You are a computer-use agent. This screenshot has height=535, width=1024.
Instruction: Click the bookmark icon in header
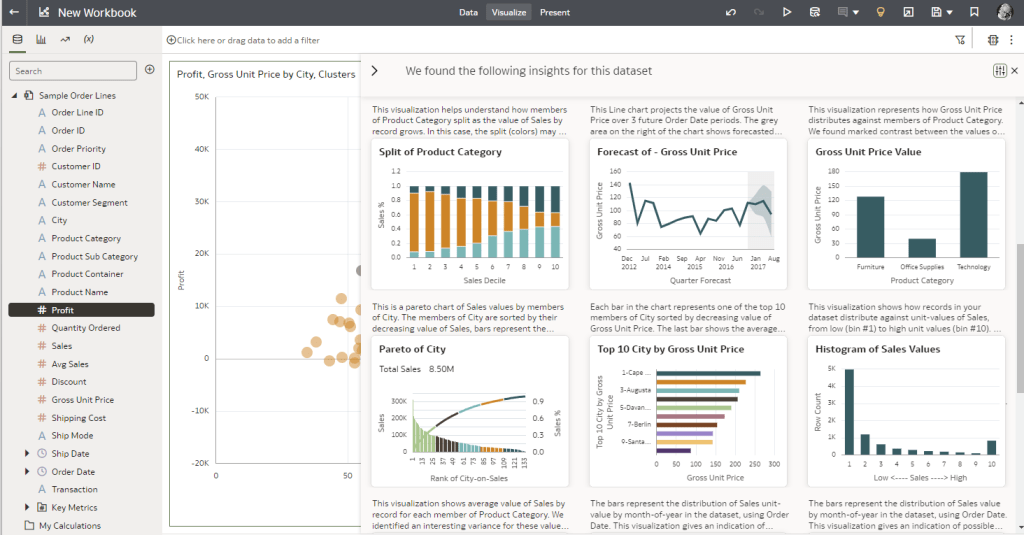pos(974,13)
